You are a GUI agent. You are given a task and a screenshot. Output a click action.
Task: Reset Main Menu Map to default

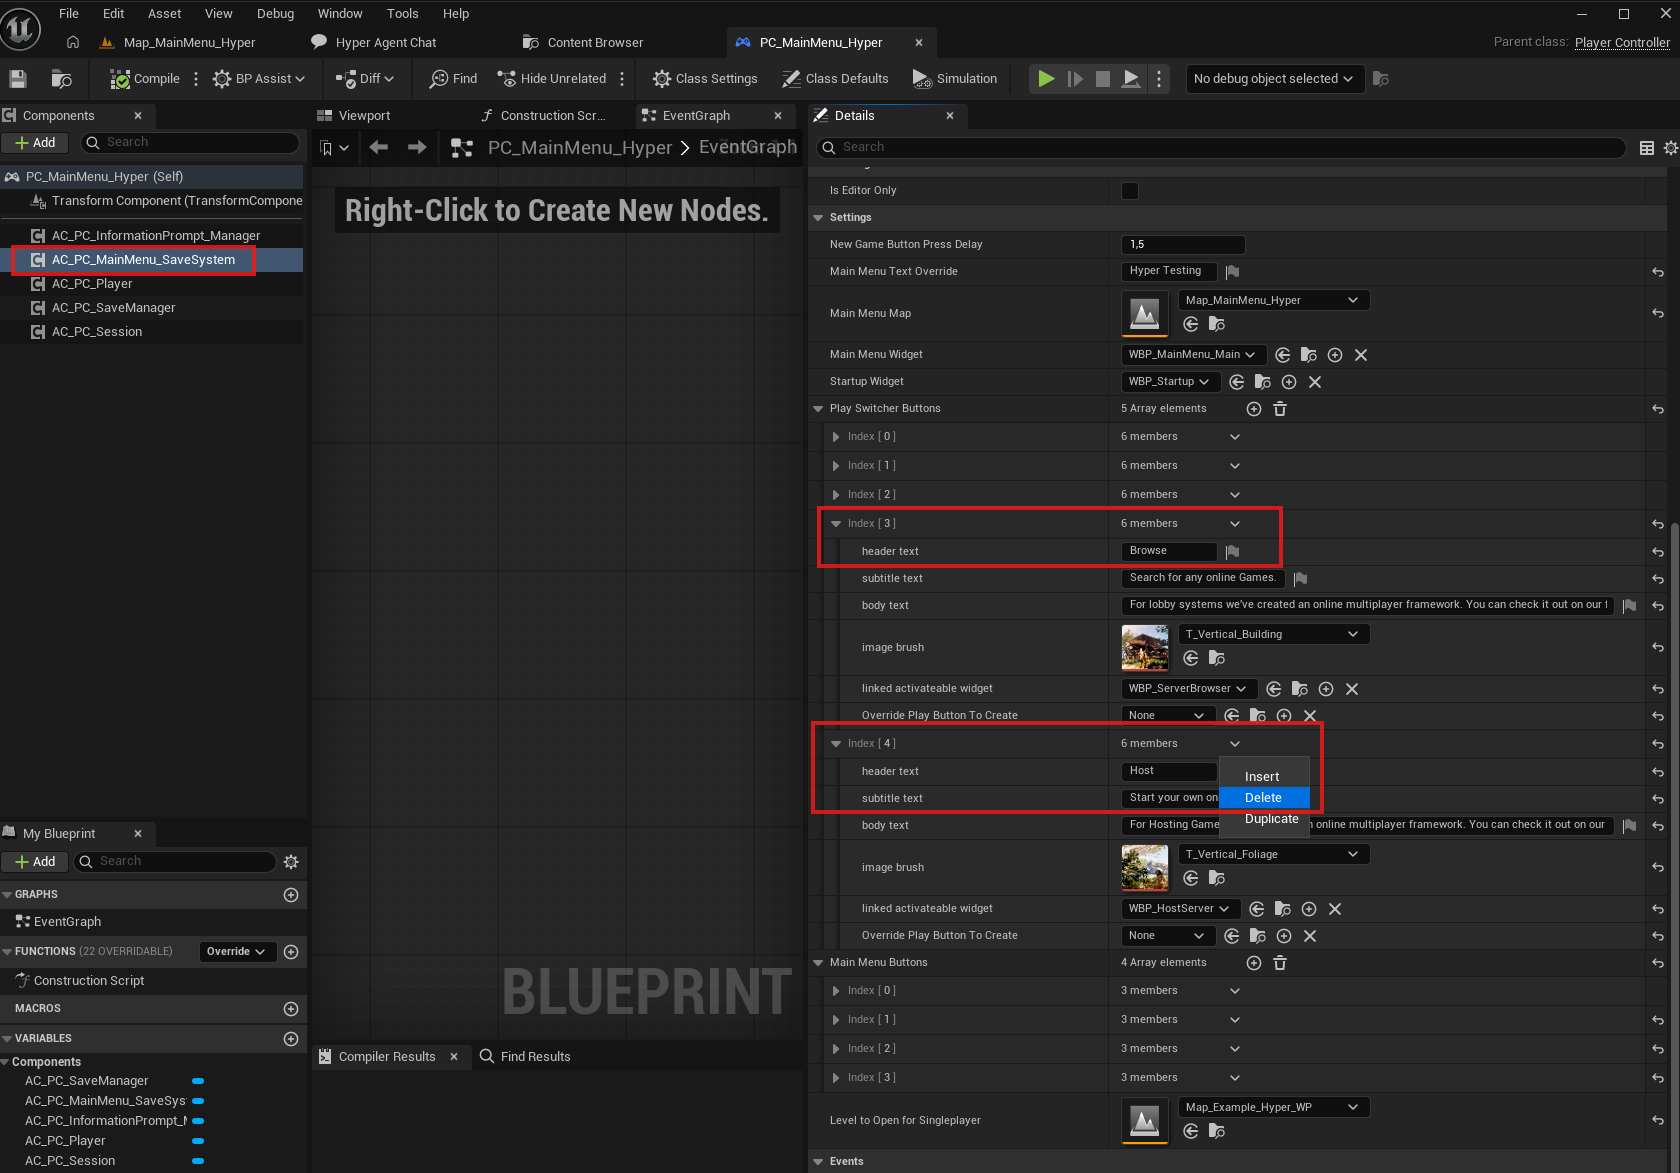point(1658,314)
